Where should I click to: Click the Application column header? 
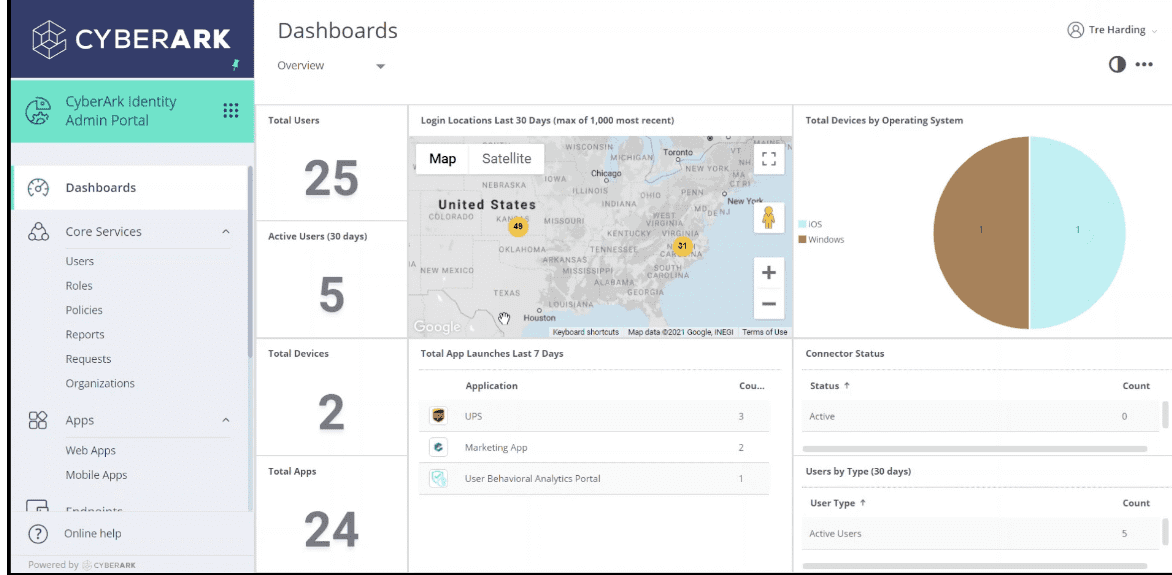491,386
